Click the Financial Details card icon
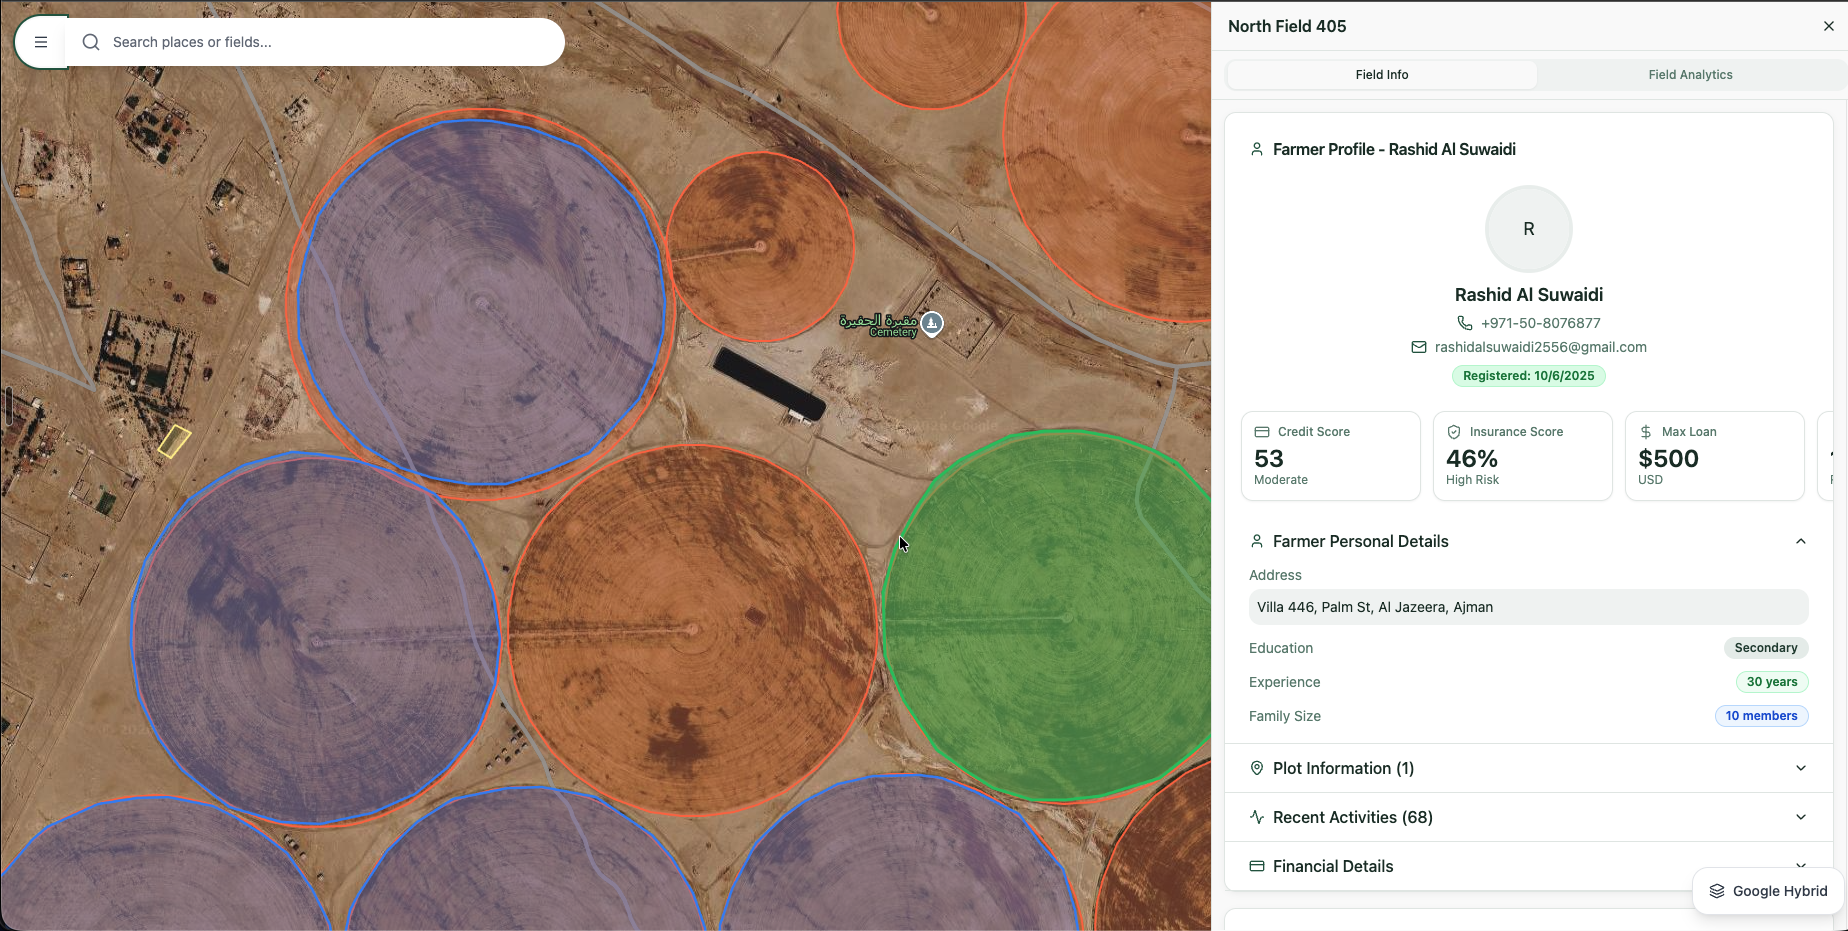The height and width of the screenshot is (931, 1848). (x=1257, y=866)
